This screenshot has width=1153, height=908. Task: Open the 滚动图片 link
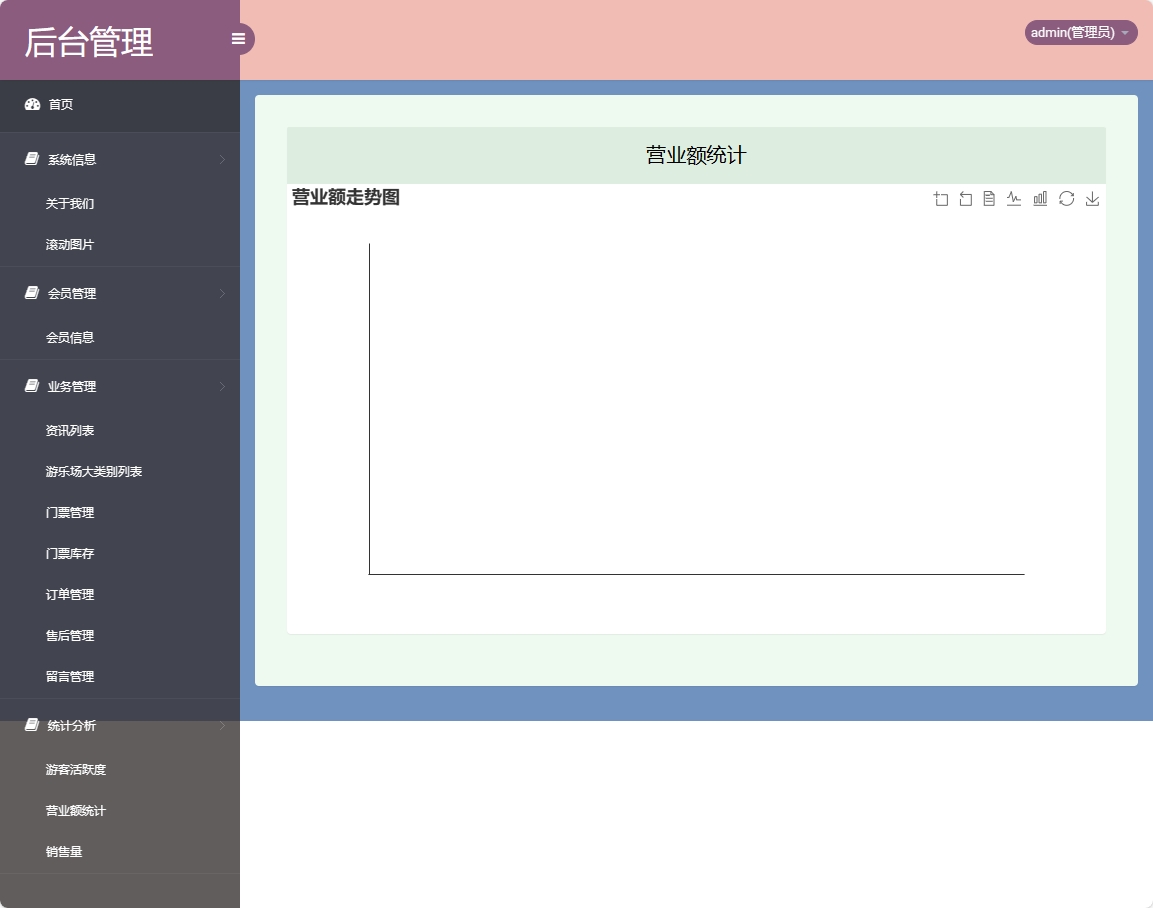[x=67, y=244]
